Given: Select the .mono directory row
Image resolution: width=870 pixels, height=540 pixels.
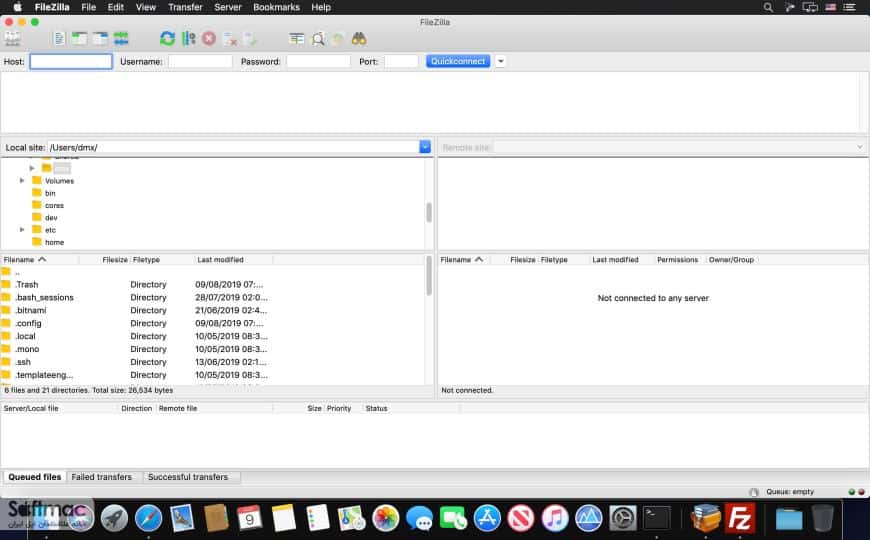Looking at the screenshot, I should 214,349.
